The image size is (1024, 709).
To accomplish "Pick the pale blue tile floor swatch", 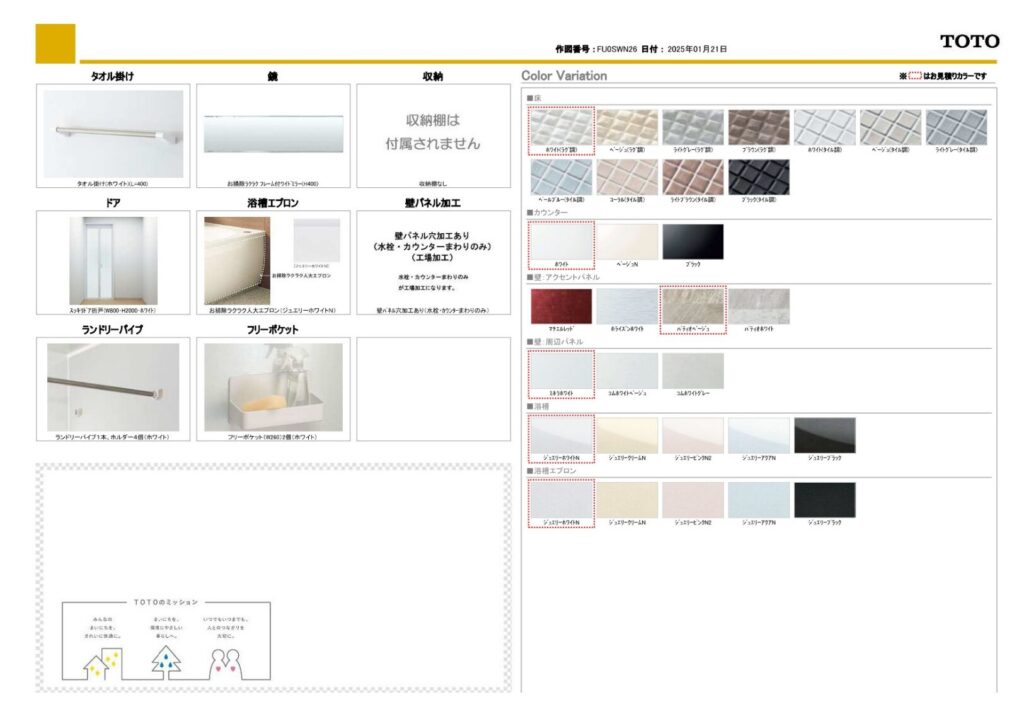I will 560,177.
